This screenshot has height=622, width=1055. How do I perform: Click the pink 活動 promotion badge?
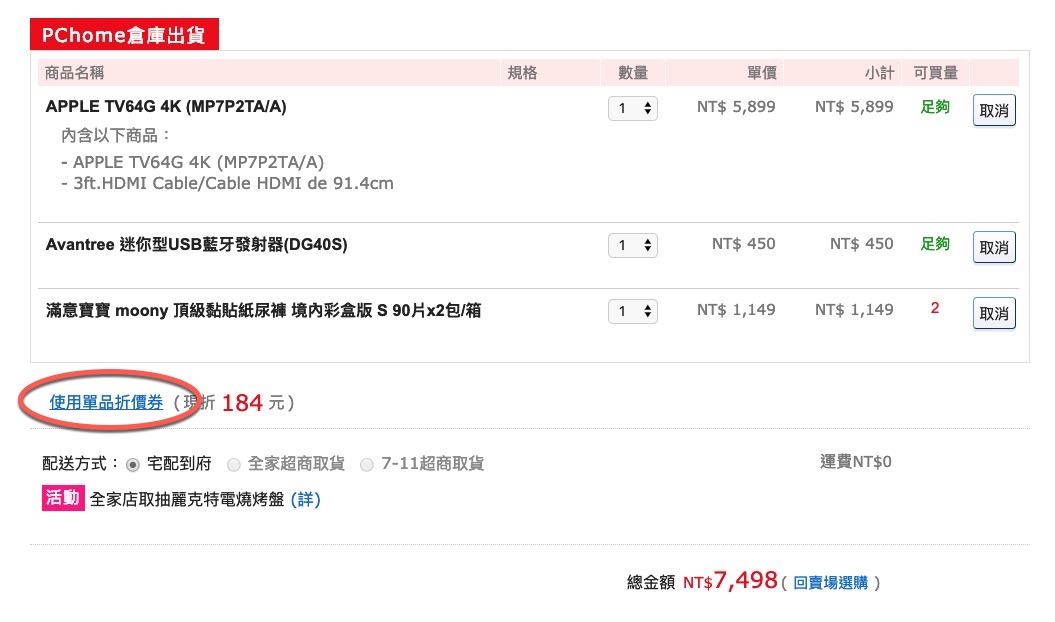coord(62,498)
